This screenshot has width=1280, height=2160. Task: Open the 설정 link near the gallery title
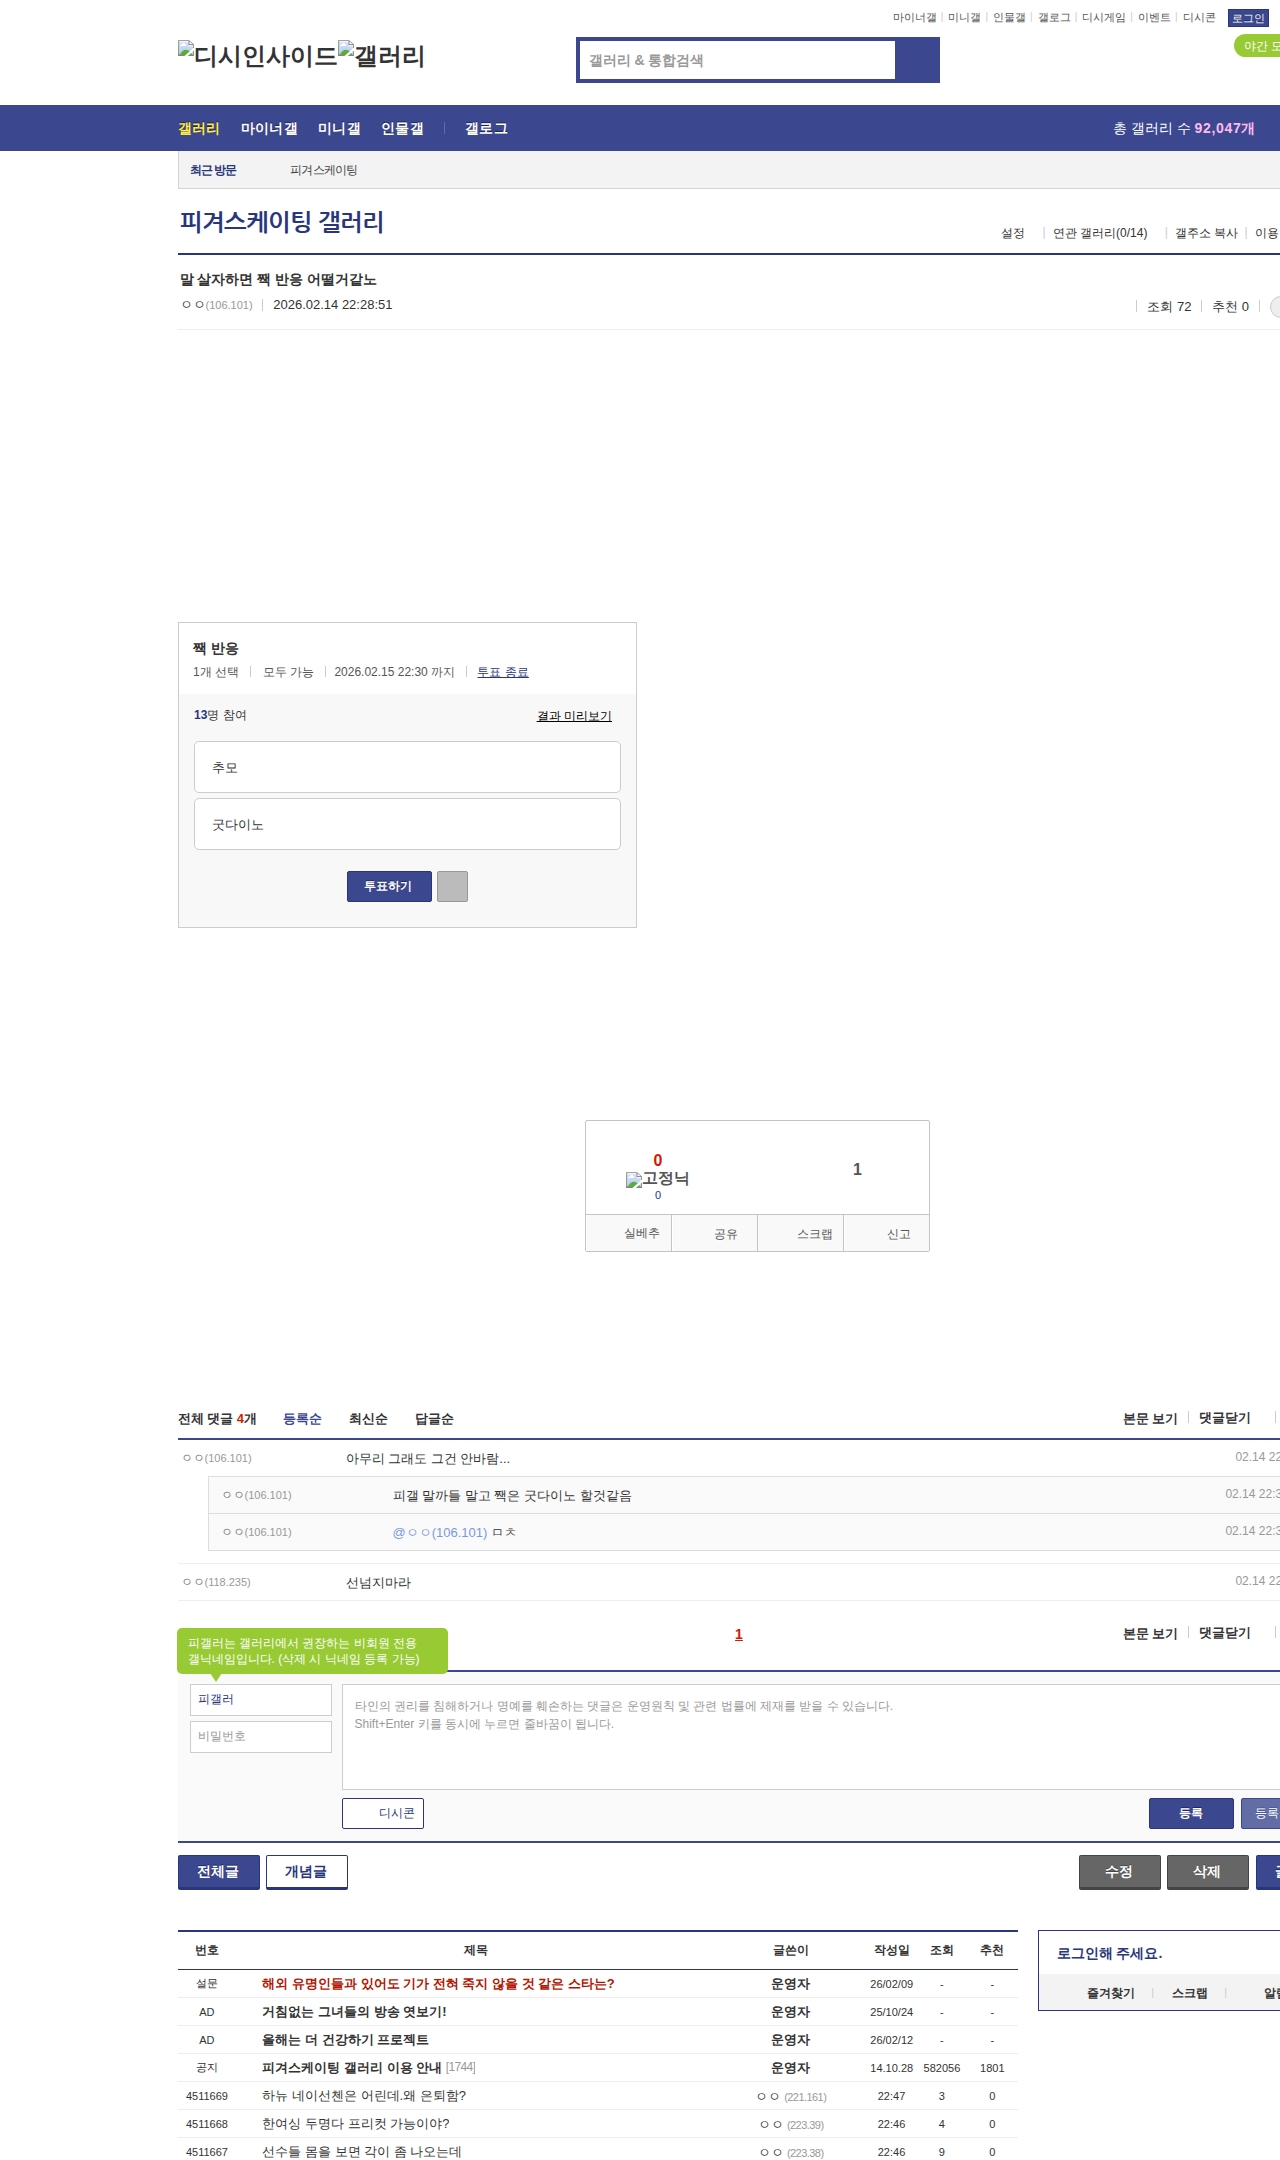coord(1013,233)
